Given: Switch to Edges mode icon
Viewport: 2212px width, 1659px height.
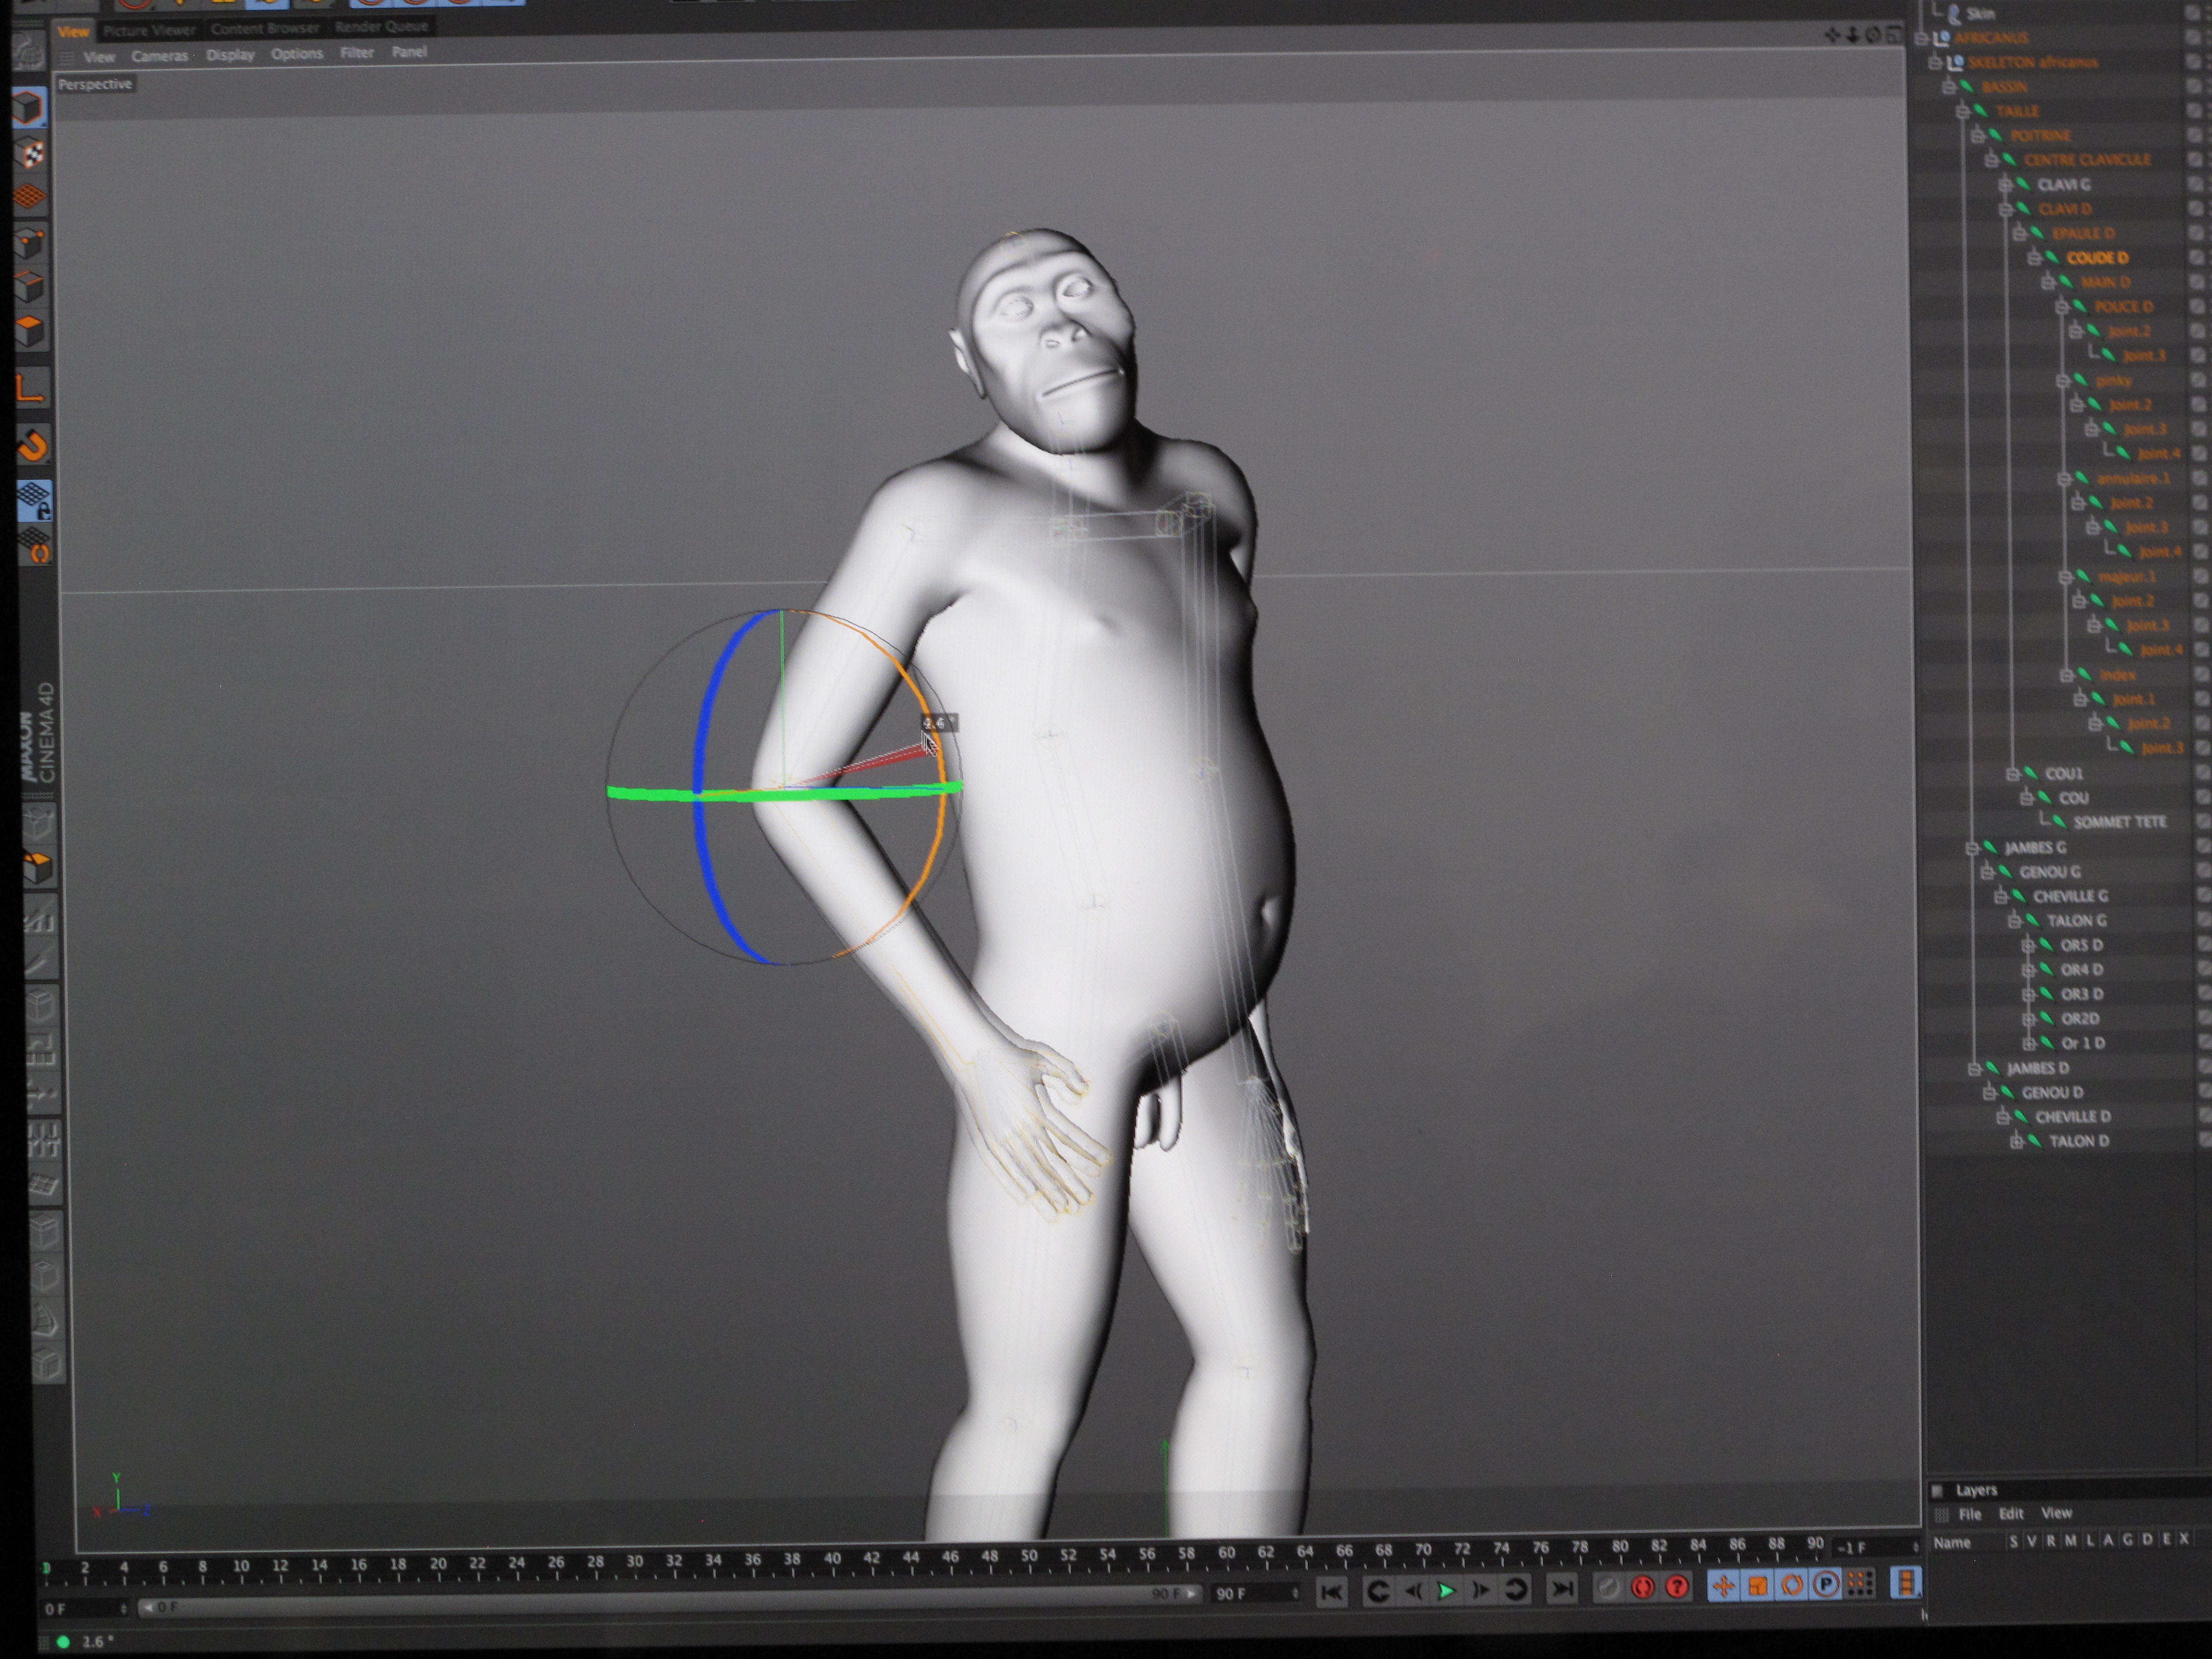Looking at the screenshot, I should pyautogui.click(x=30, y=286).
